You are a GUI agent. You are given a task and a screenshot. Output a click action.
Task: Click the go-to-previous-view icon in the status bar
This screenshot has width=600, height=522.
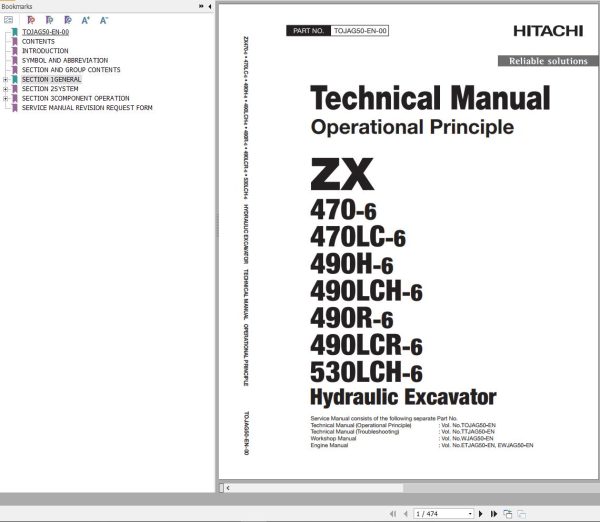coord(508,514)
